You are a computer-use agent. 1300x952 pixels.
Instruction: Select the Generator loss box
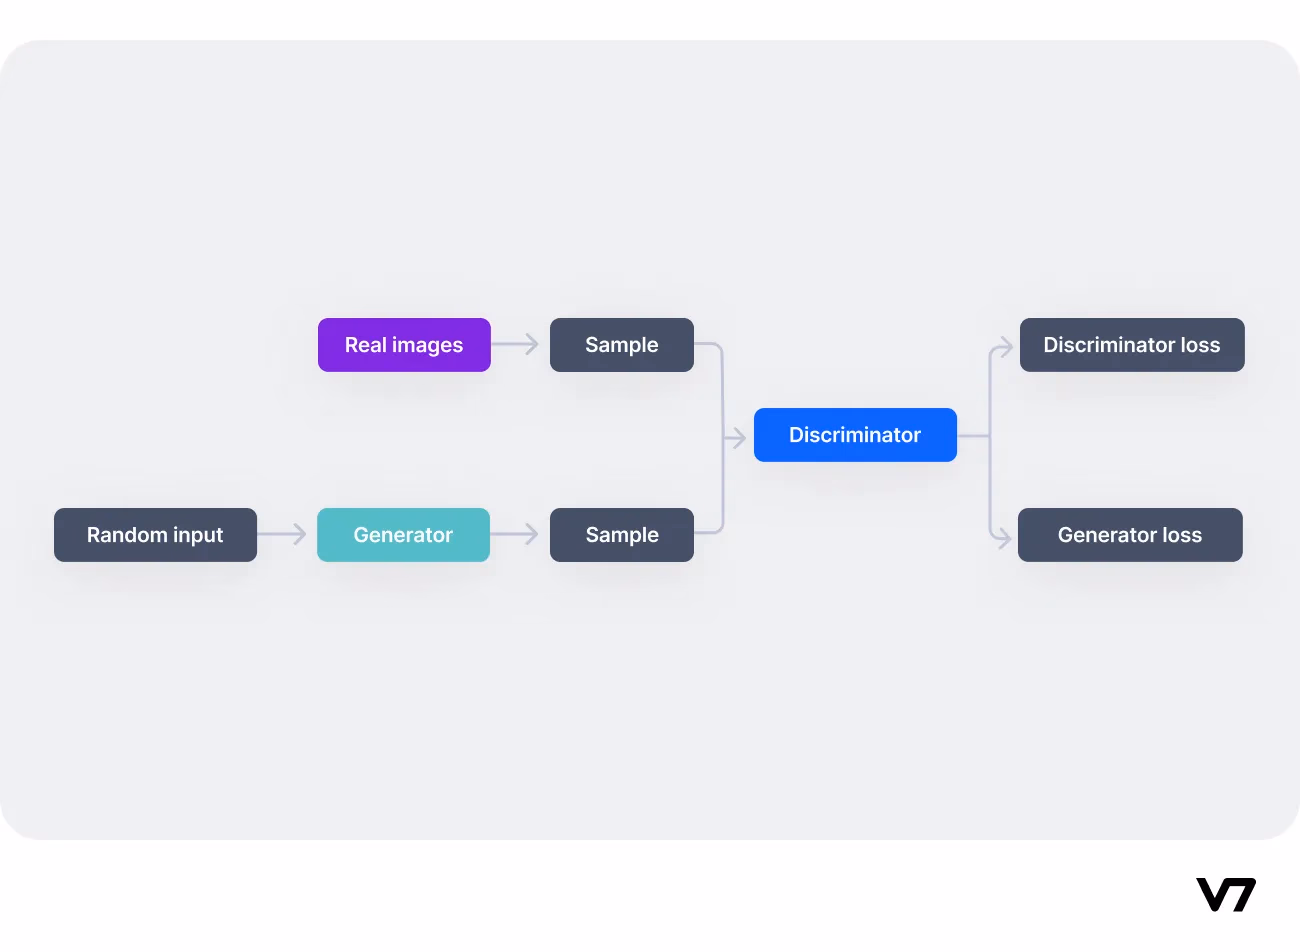click(x=1130, y=535)
